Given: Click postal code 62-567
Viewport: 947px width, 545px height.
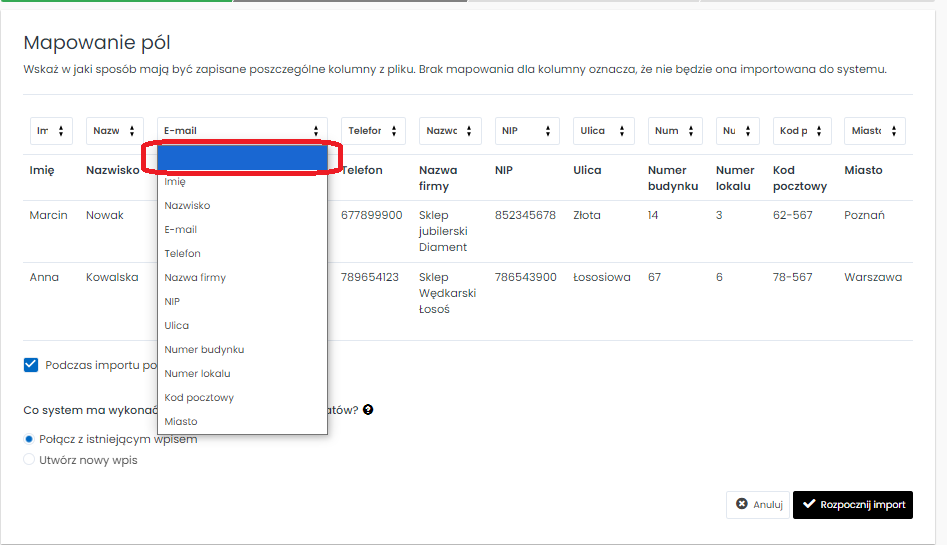Looking at the screenshot, I should click(792, 215).
